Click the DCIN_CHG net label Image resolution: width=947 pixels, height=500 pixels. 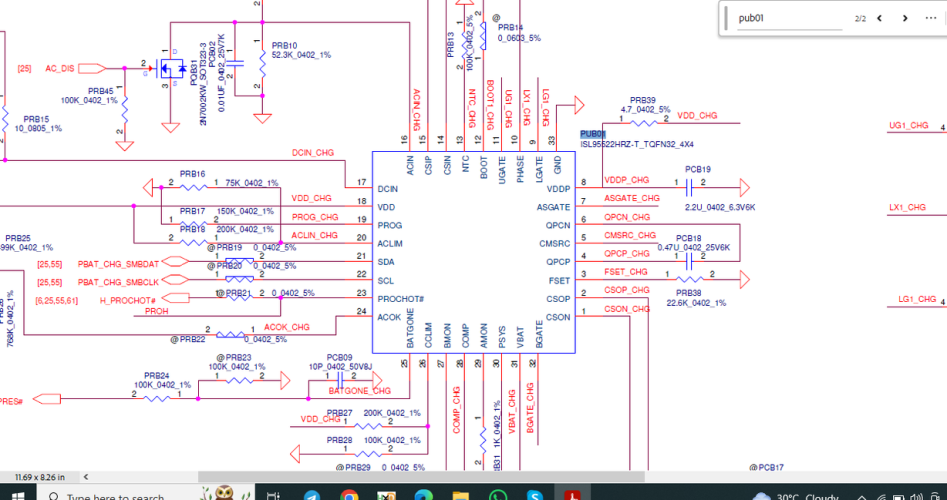tap(313, 153)
